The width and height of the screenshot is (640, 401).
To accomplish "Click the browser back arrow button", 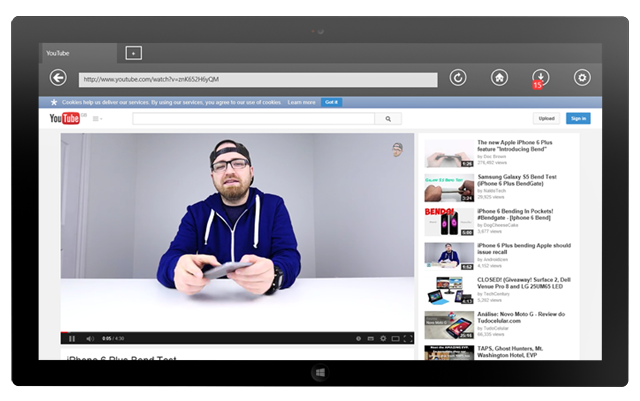I will tap(58, 78).
